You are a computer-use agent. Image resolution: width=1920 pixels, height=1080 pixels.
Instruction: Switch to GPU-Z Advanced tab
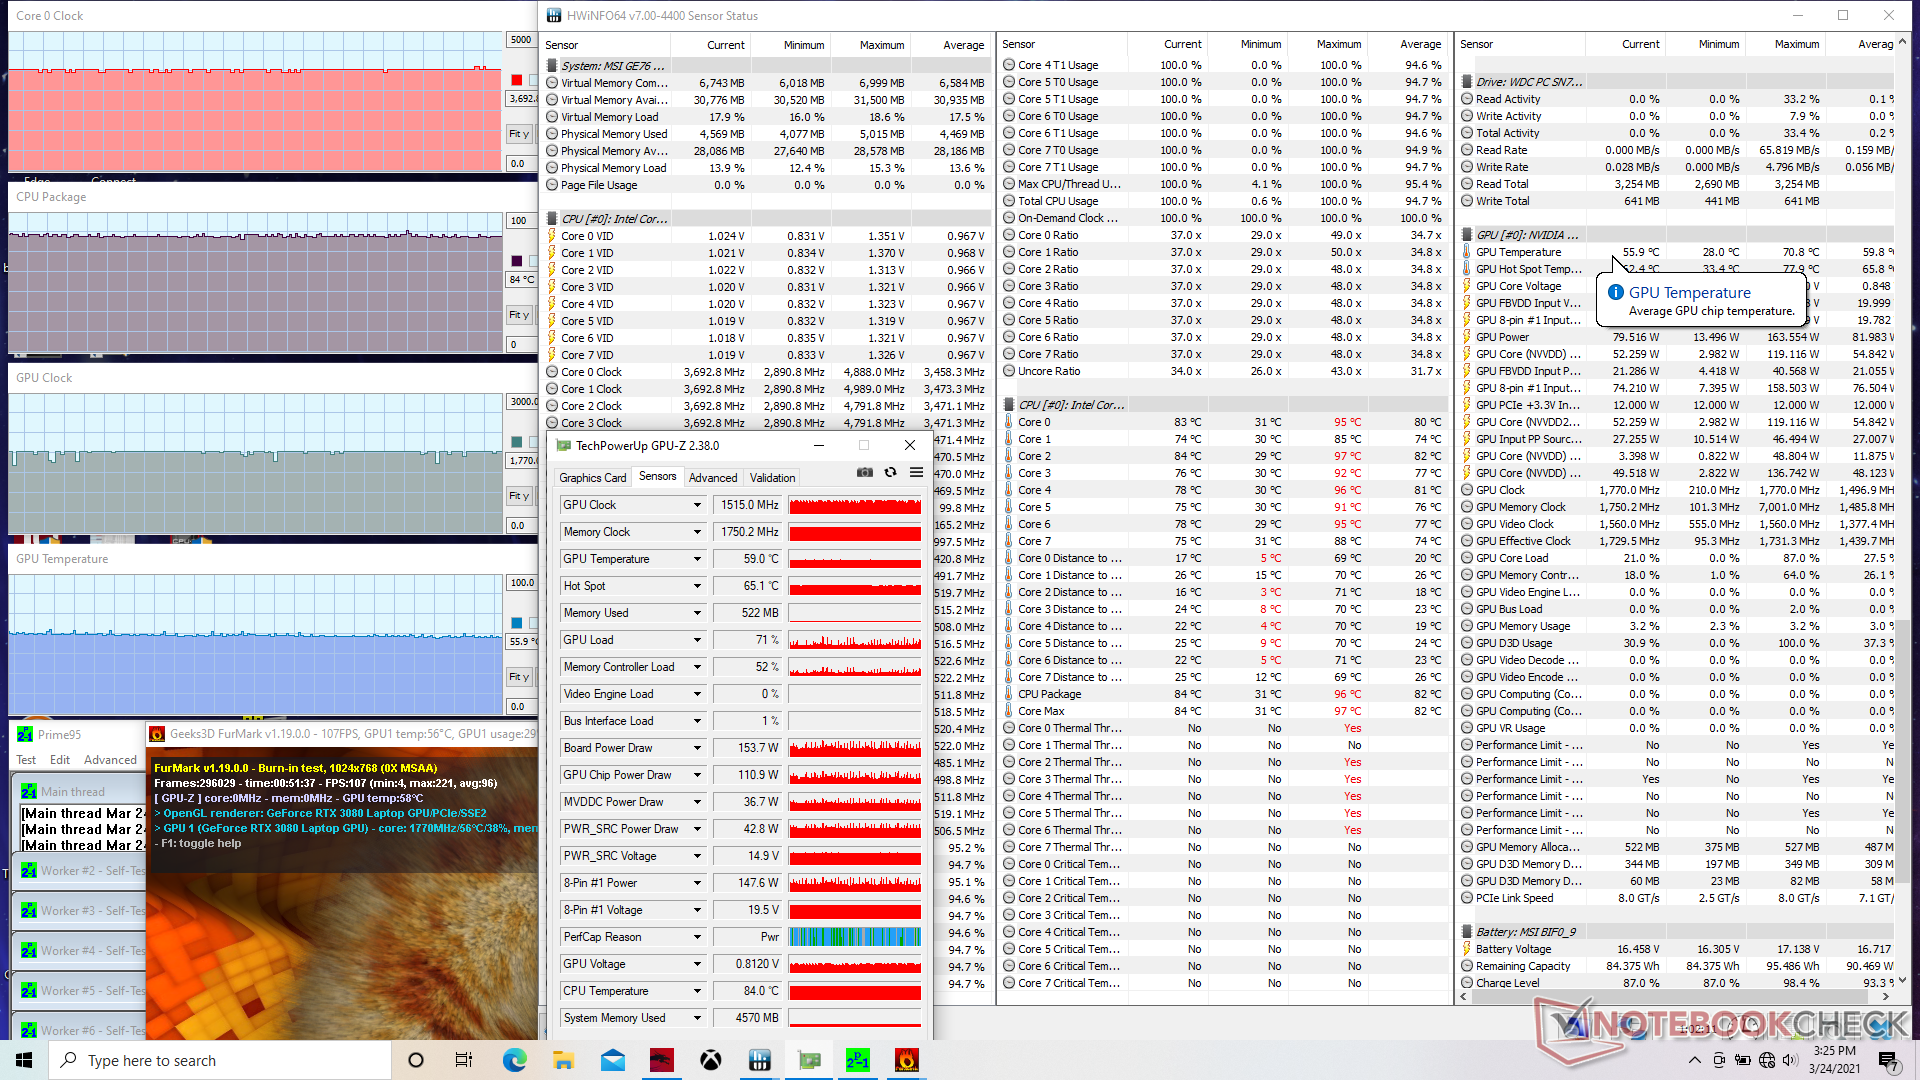point(713,477)
